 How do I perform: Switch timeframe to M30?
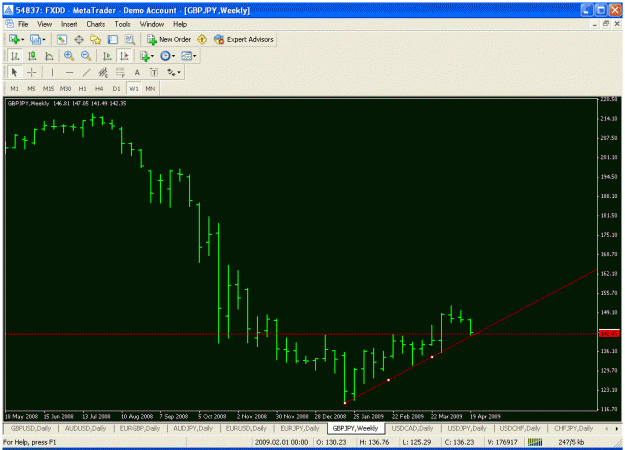[x=65, y=88]
